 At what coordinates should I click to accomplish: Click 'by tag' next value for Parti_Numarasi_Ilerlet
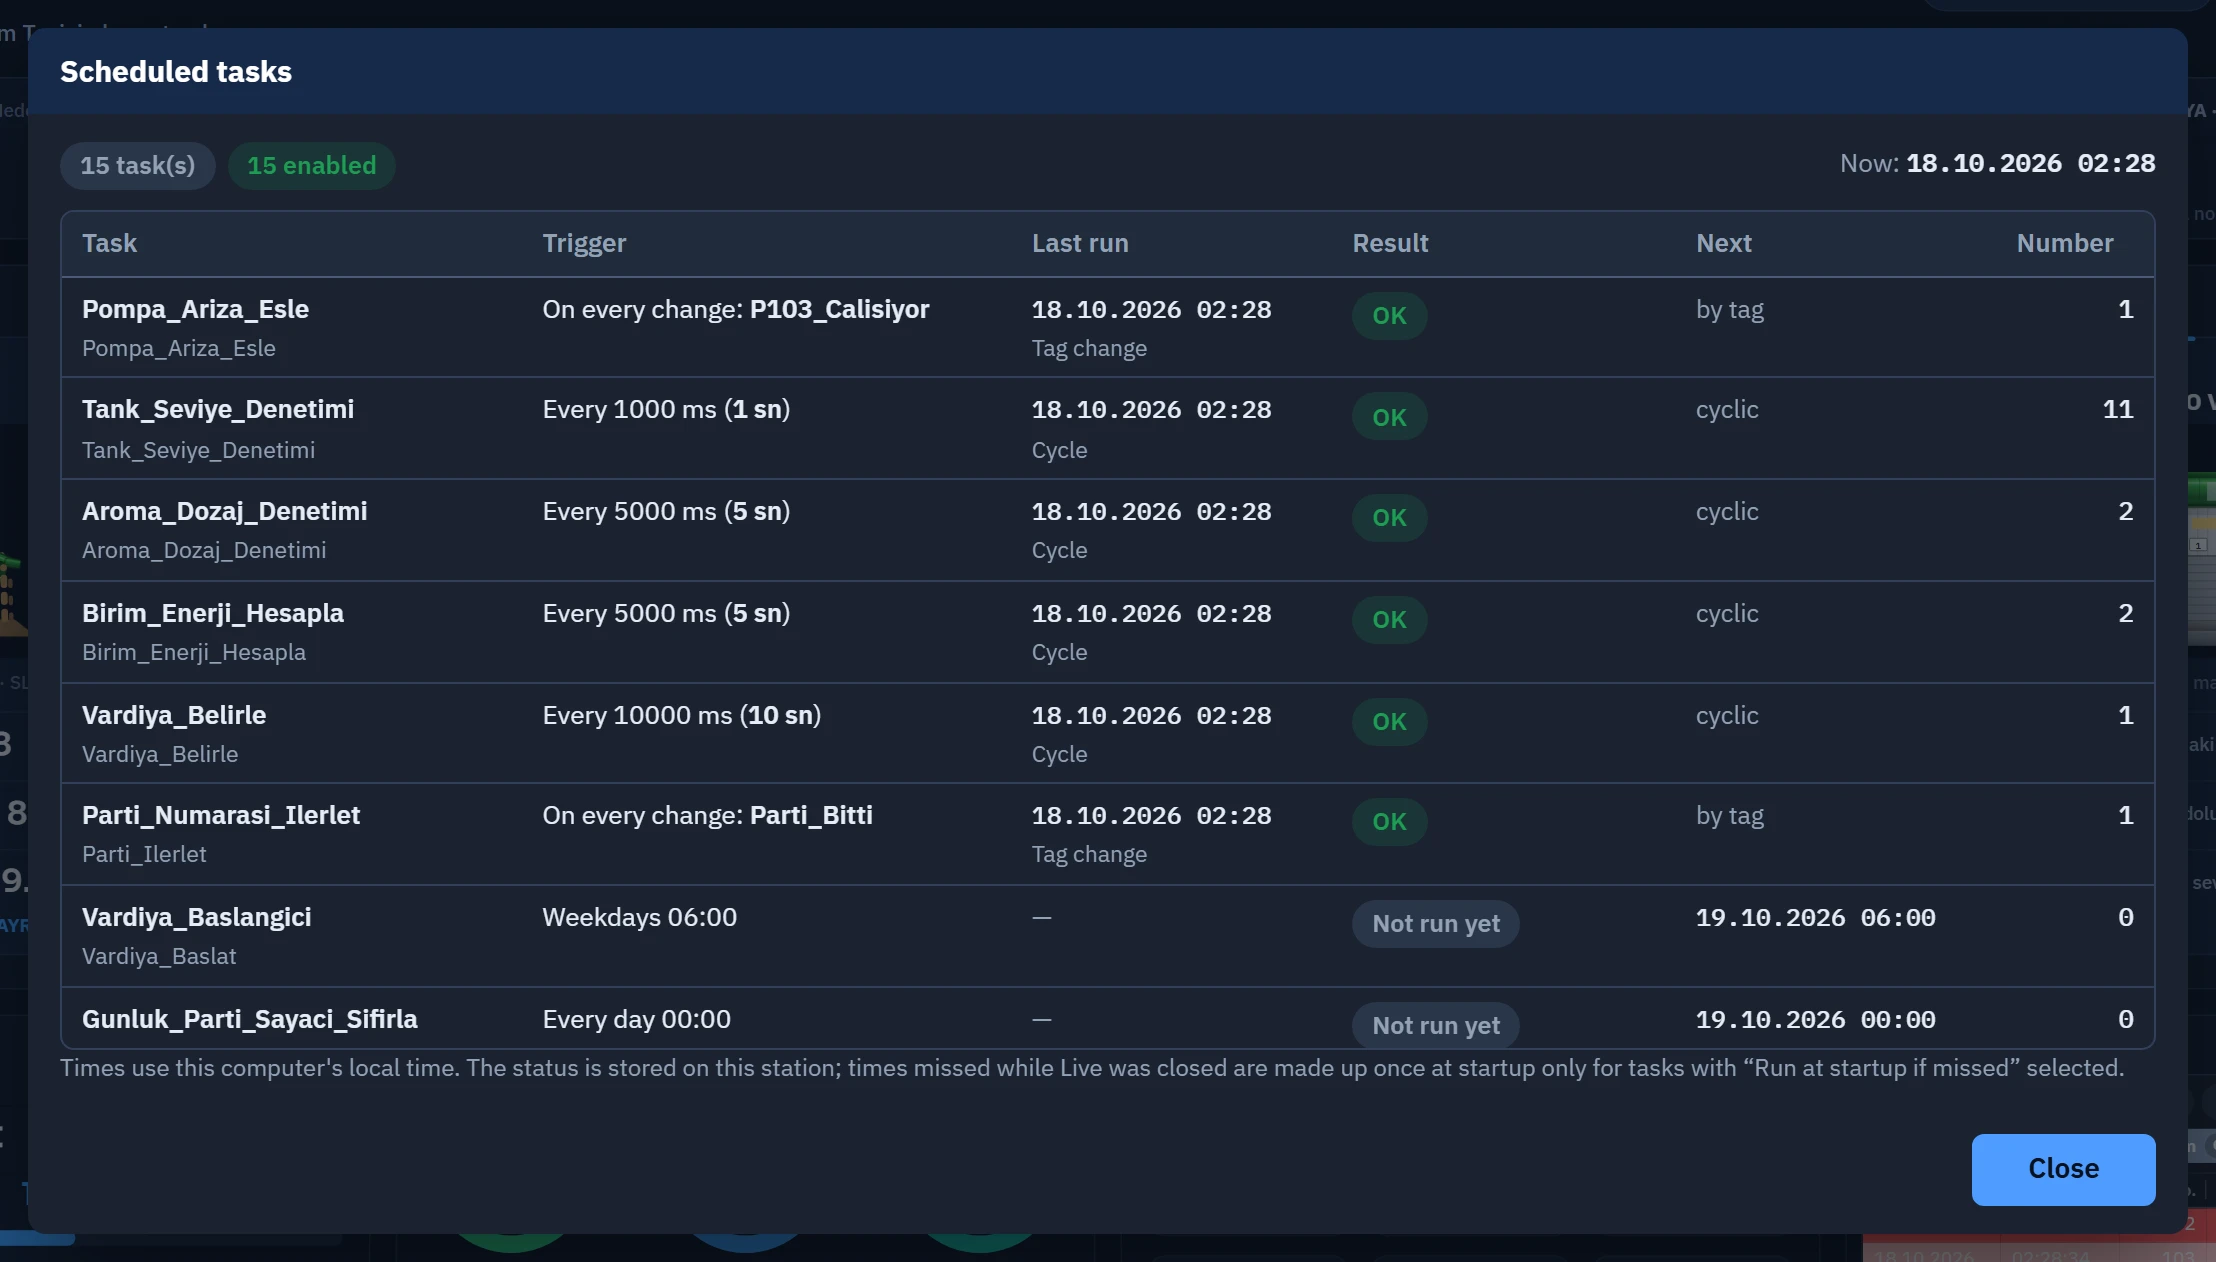[1730, 815]
